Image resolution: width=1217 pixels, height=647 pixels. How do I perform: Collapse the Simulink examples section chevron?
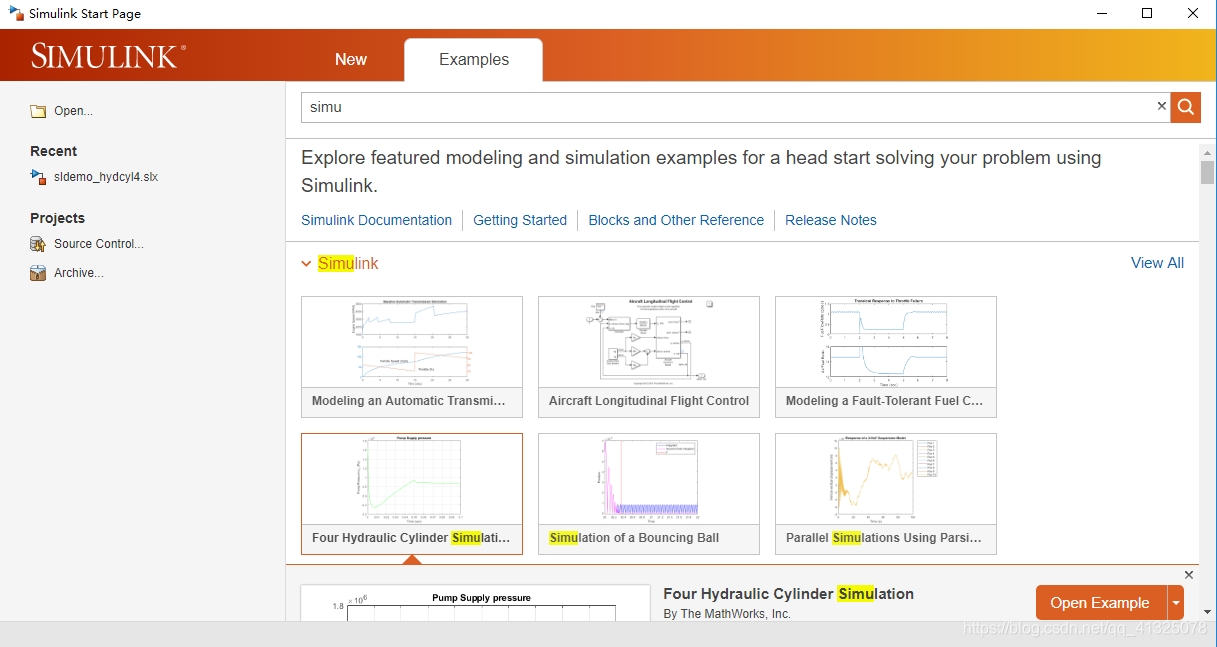[x=306, y=264]
